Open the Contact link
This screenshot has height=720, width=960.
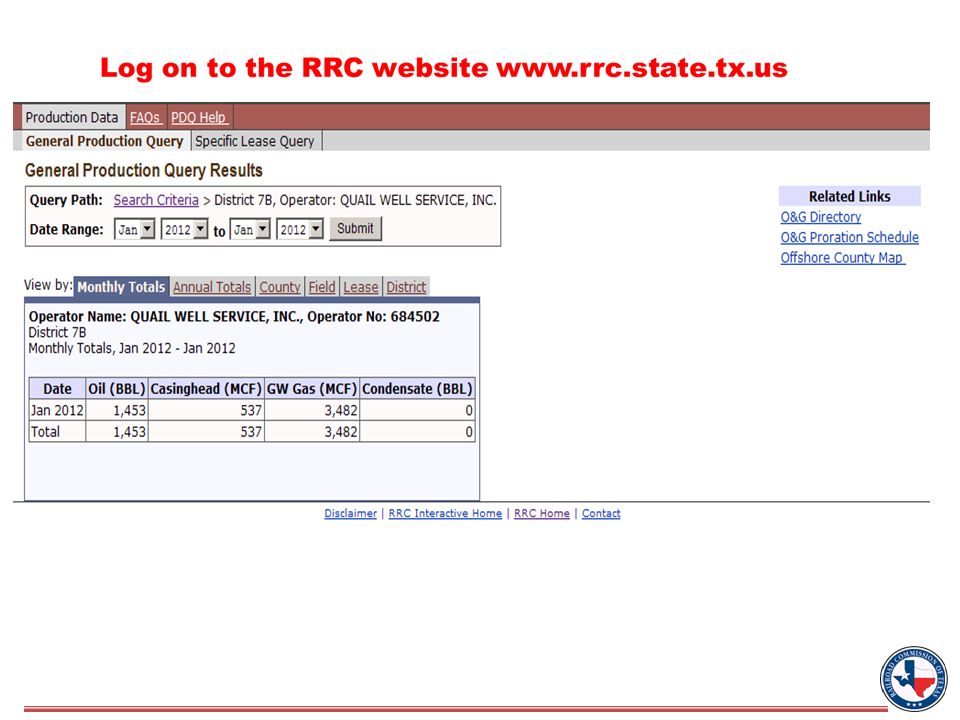point(601,513)
